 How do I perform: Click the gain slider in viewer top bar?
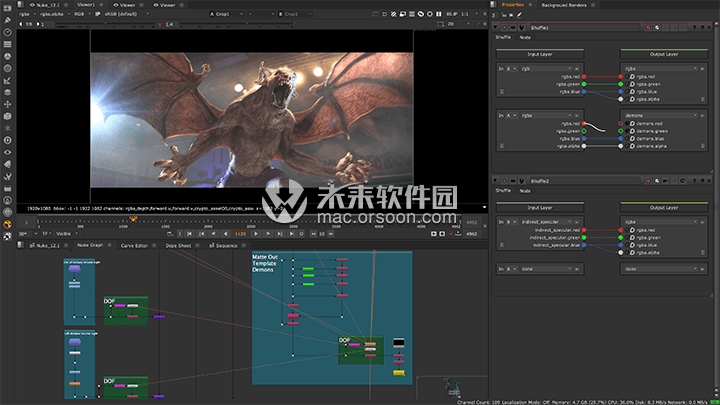[x=104, y=24]
